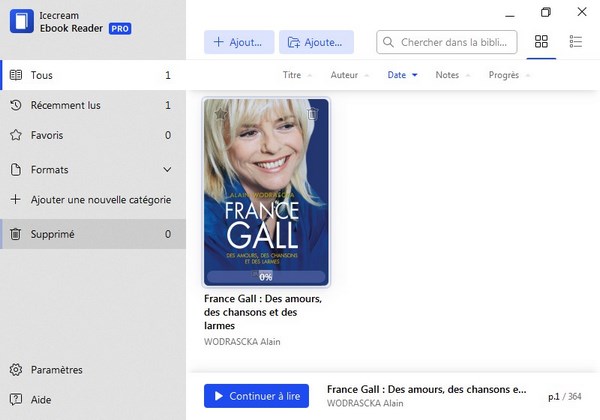600x420 pixels.
Task: Sort the library by Date
Action: [397, 75]
